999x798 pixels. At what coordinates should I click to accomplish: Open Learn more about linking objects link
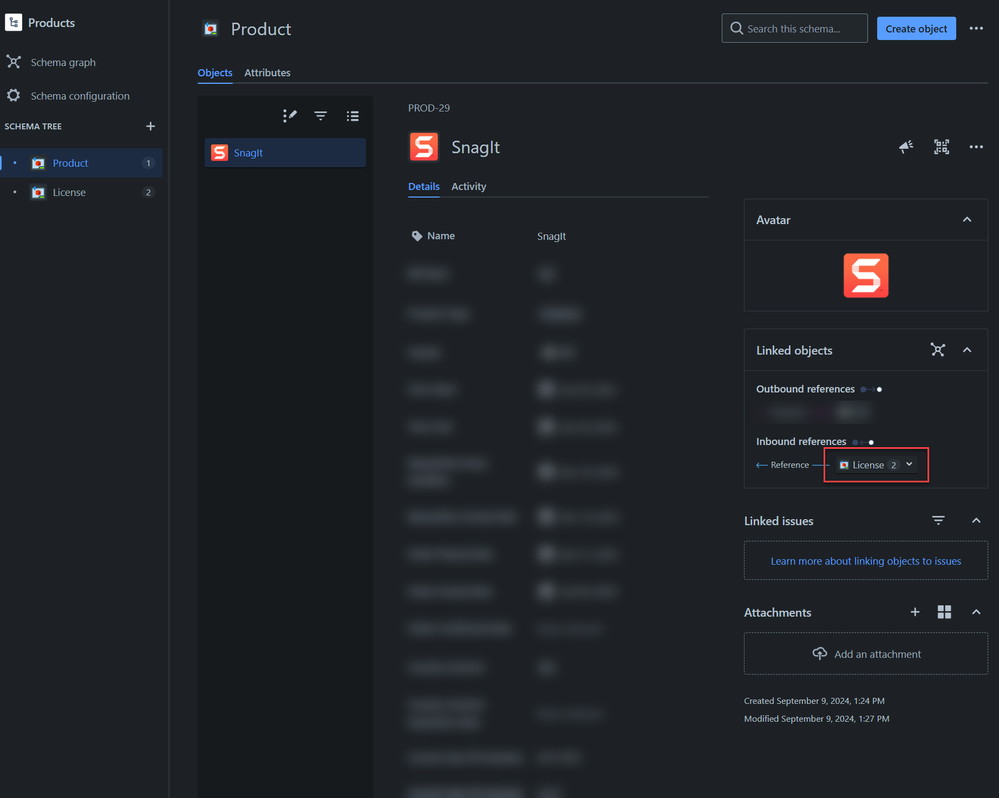(x=866, y=561)
